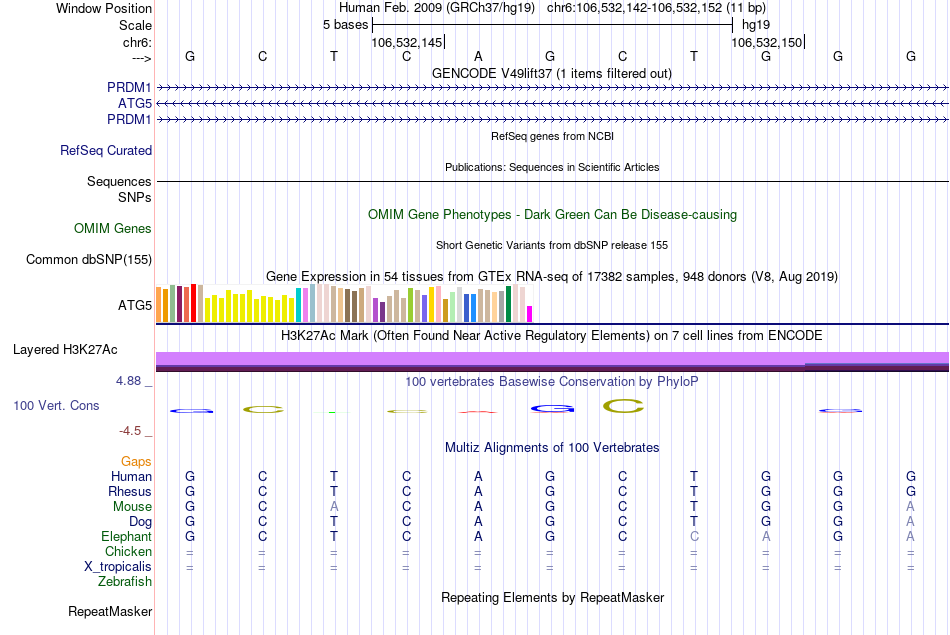Select the Human species row label

131,477
